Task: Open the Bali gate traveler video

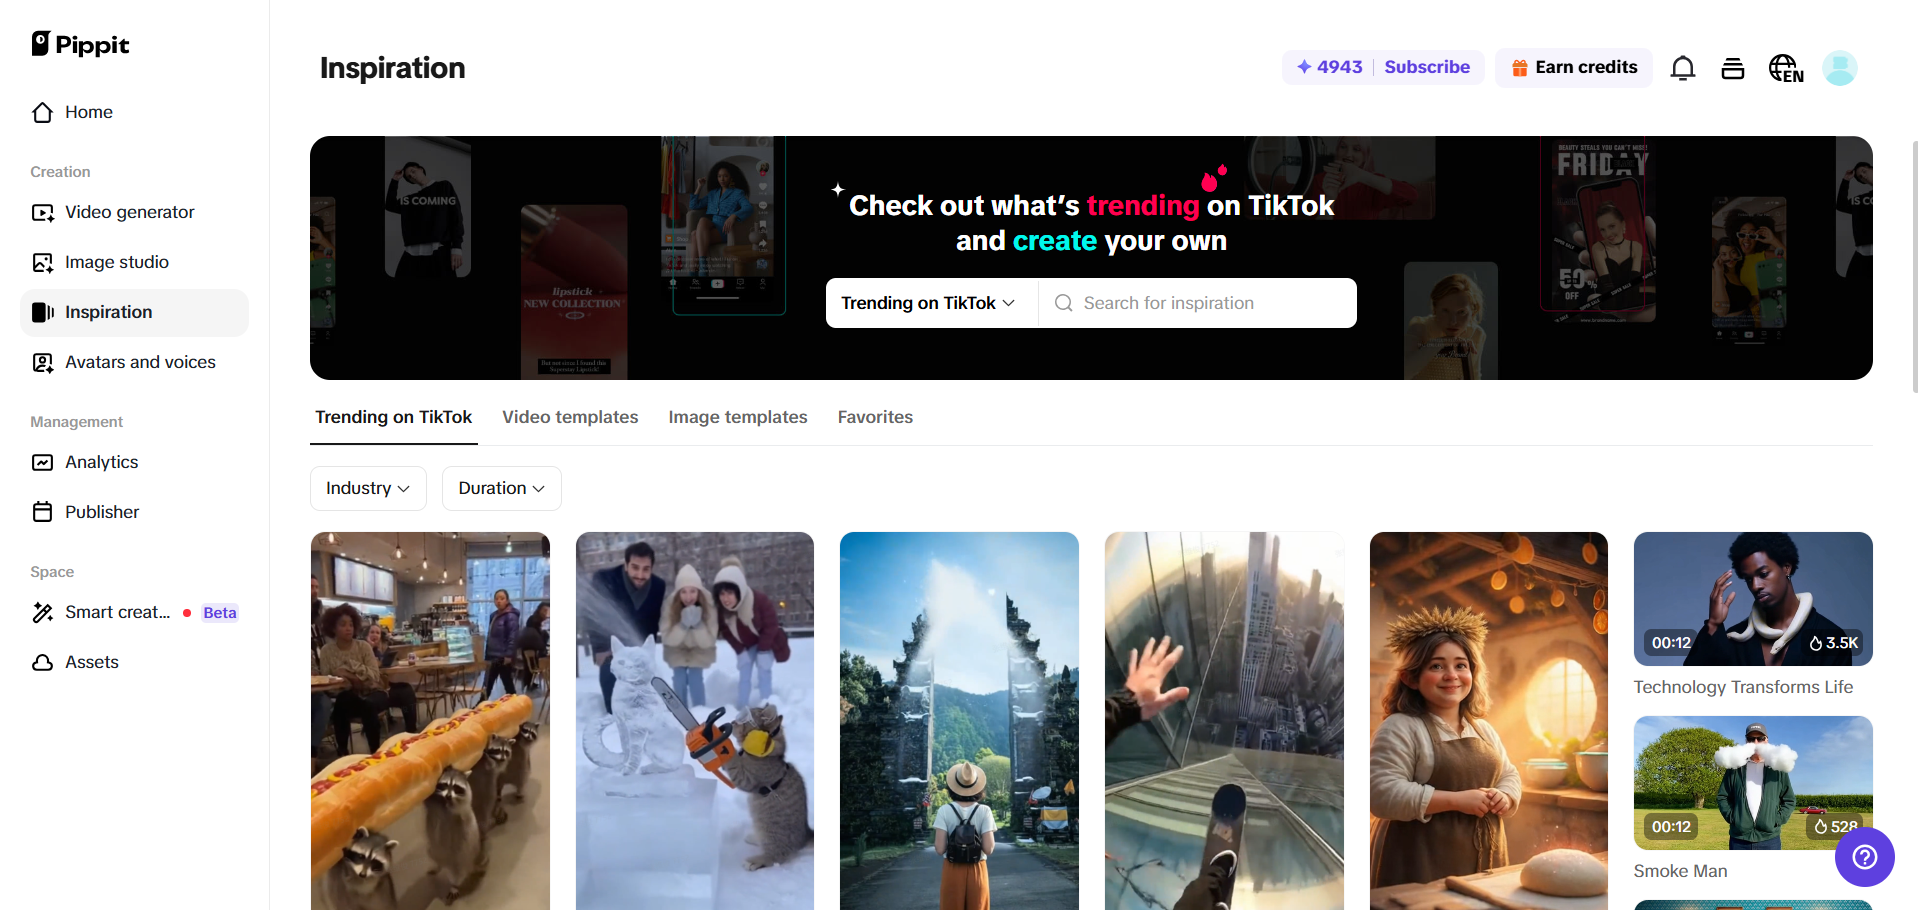Action: 959,721
